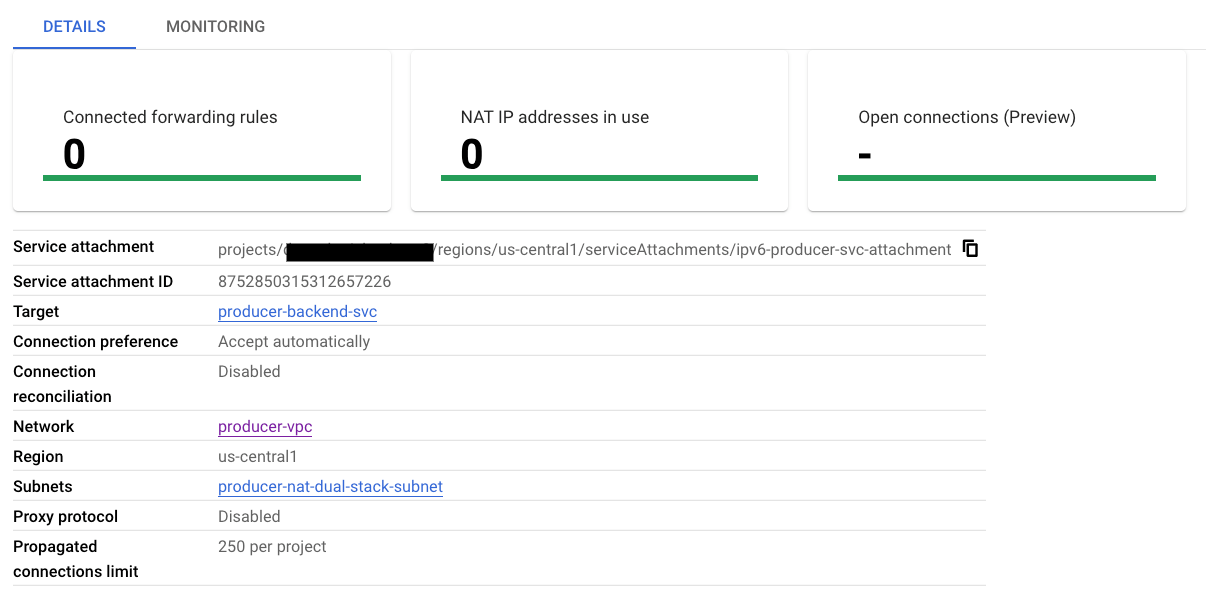Click the NAT IP addresses in use heading
Viewport: 1206px width, 598px height.
[555, 117]
